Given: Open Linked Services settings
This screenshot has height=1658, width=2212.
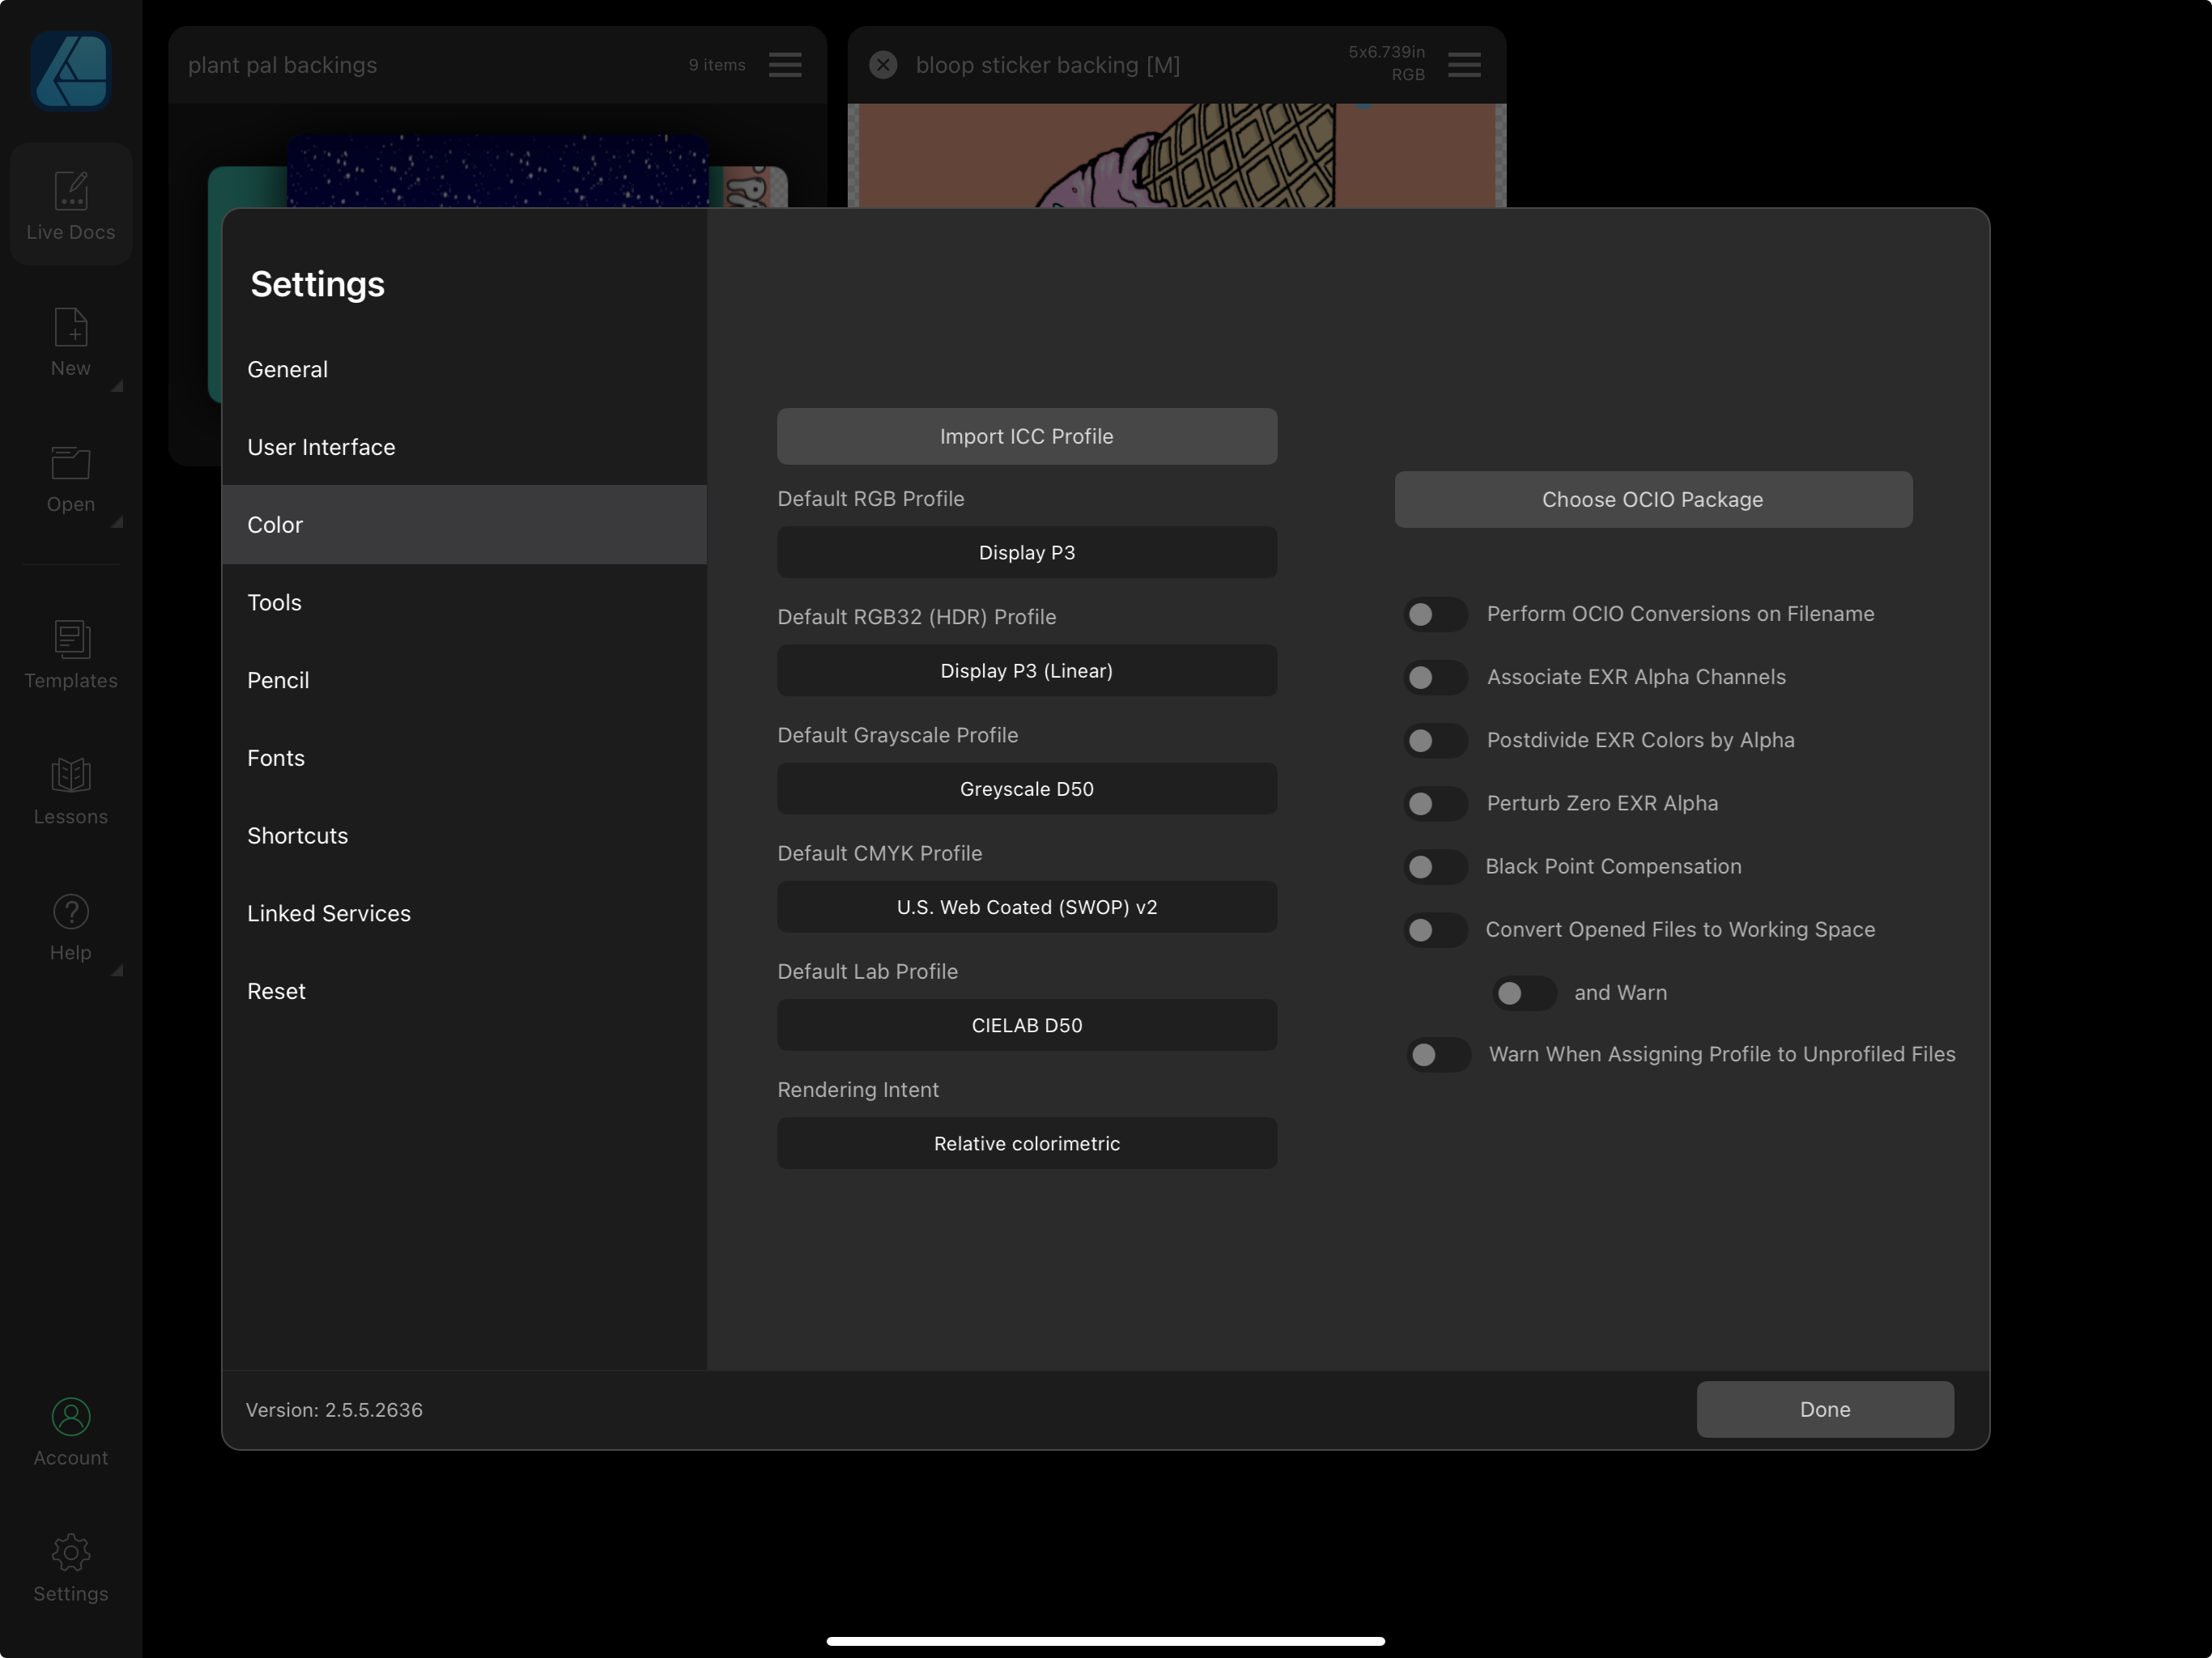Looking at the screenshot, I should [x=464, y=913].
